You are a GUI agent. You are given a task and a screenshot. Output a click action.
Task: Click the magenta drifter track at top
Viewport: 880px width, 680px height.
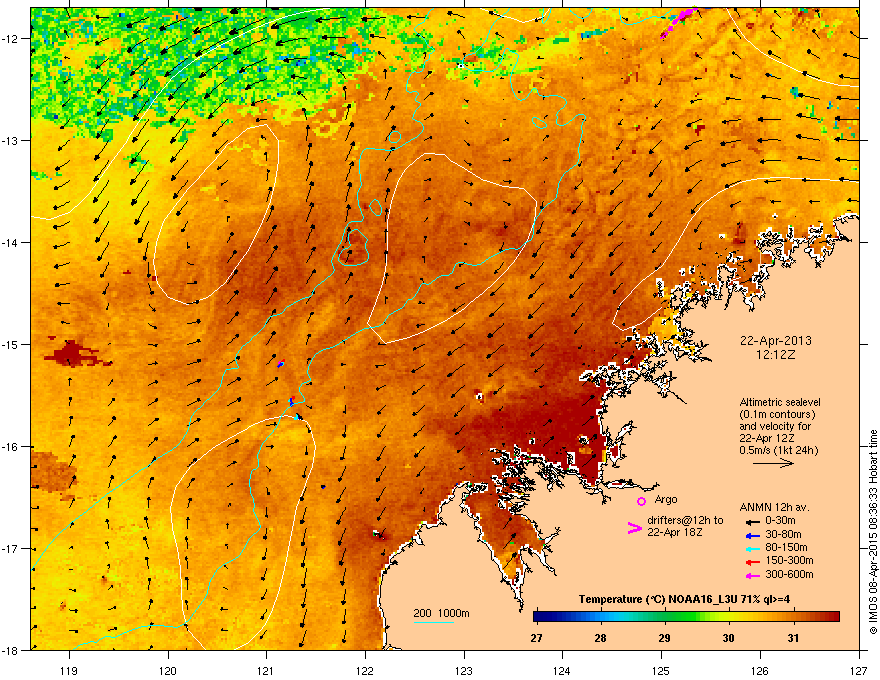tap(679, 21)
